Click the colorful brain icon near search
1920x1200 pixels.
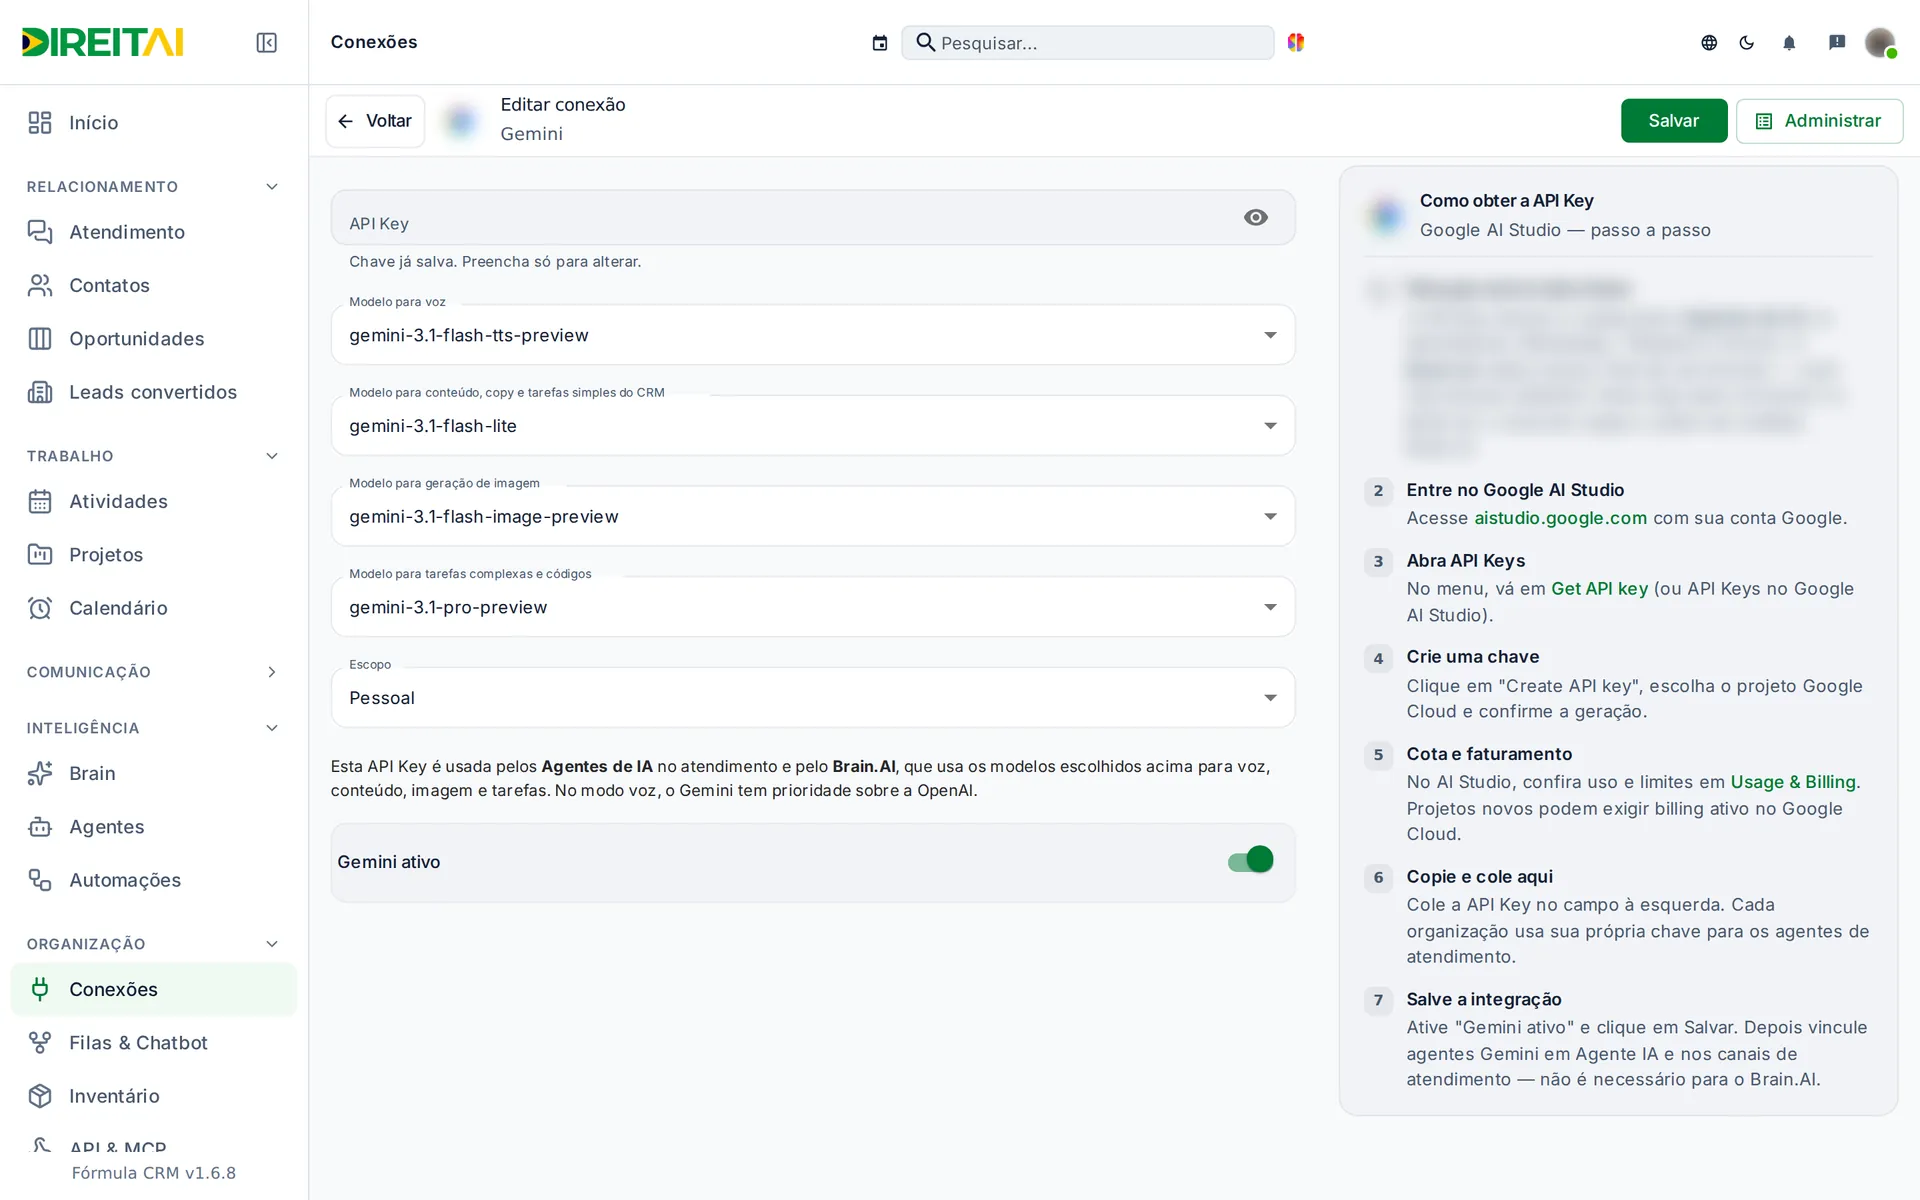(1296, 42)
